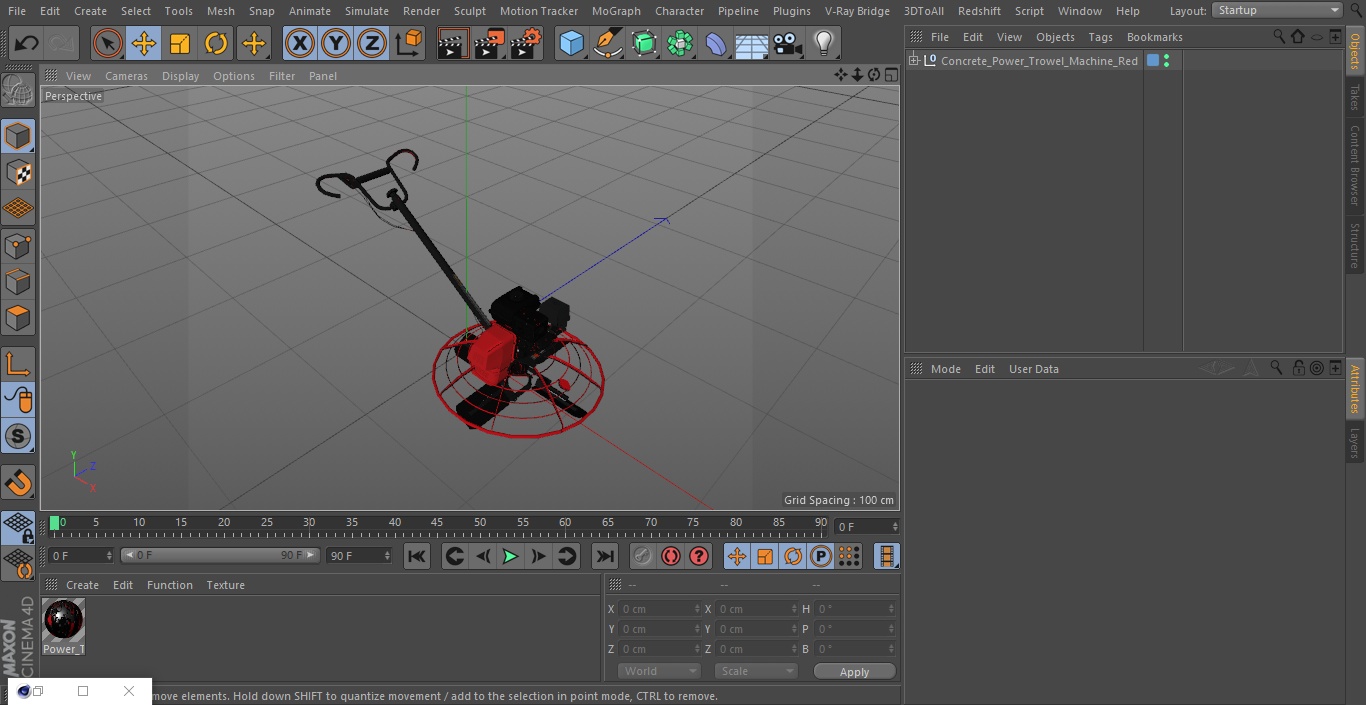Open the Deformer bend icon
1366x705 pixels.
[x=715, y=43]
